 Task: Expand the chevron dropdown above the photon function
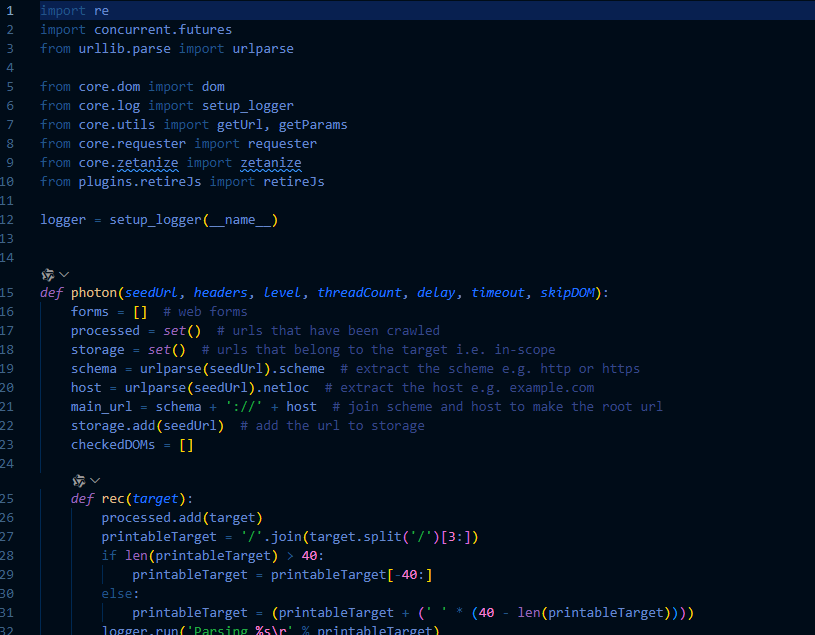64,274
